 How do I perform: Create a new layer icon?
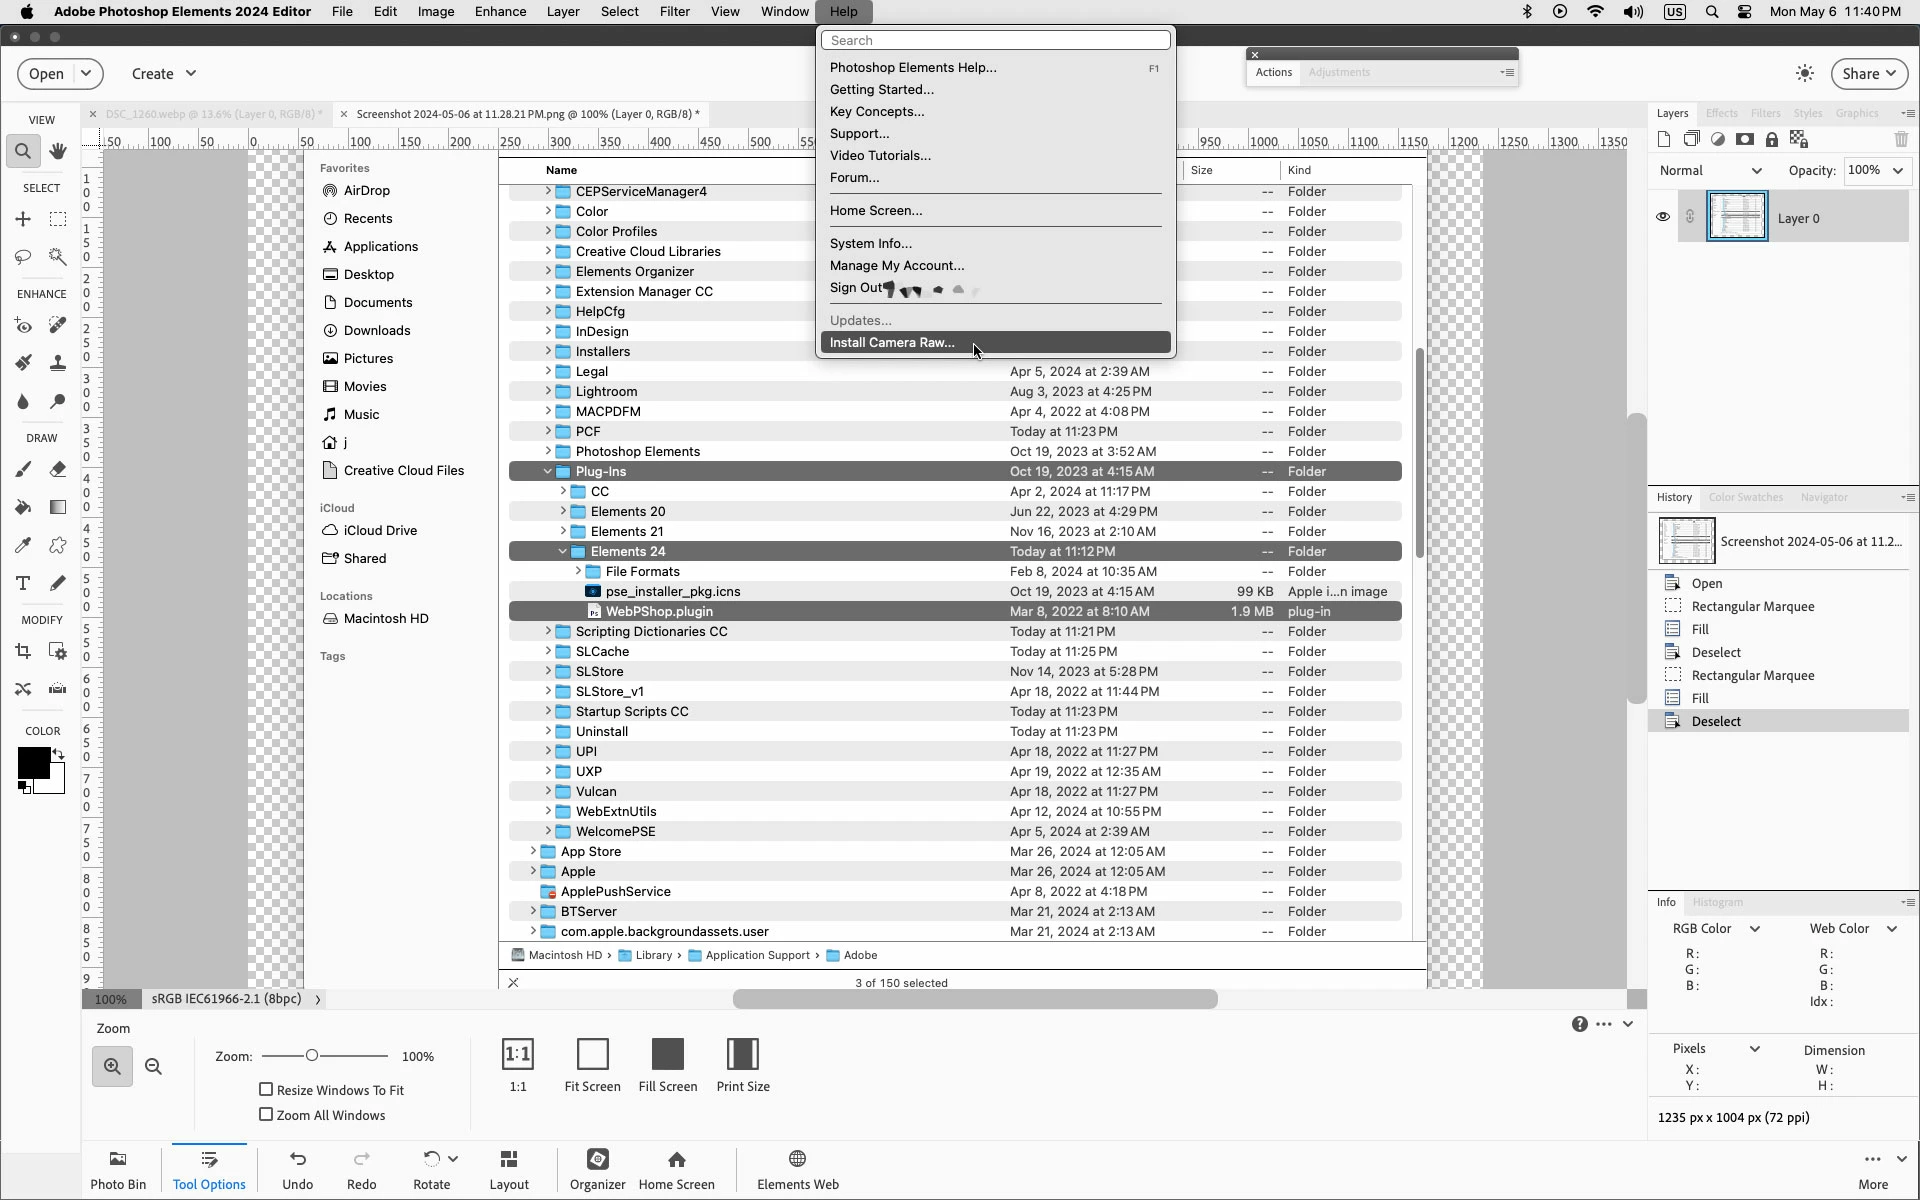pyautogui.click(x=1664, y=139)
